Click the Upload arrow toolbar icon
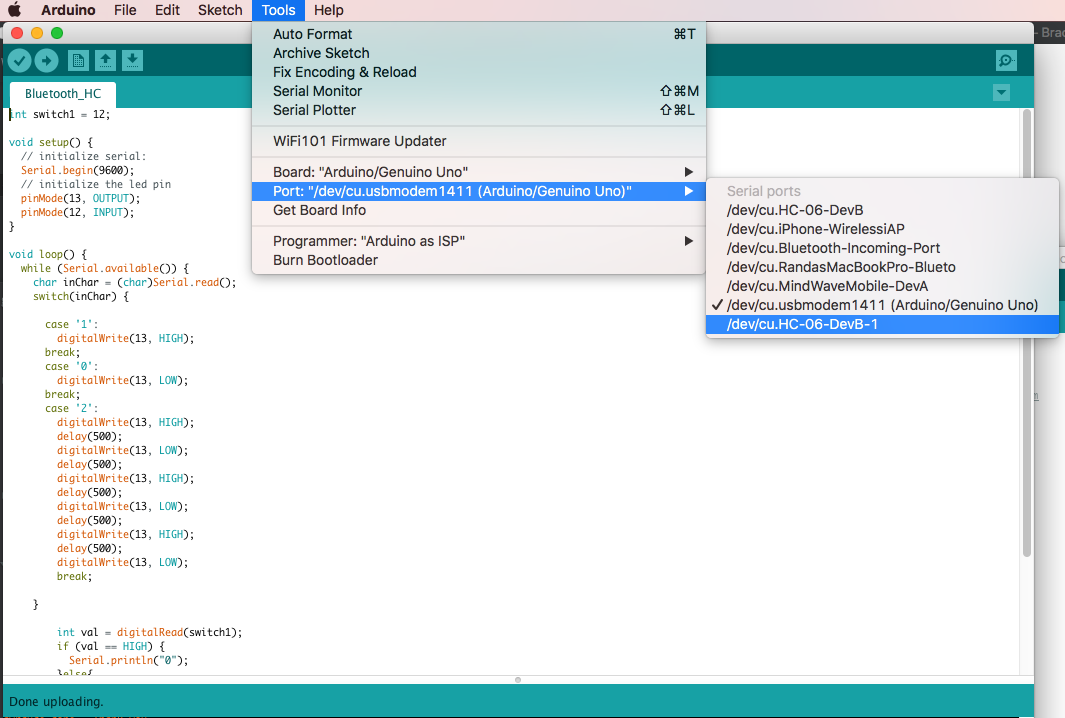Viewport: 1065px width, 718px height. coord(46,61)
